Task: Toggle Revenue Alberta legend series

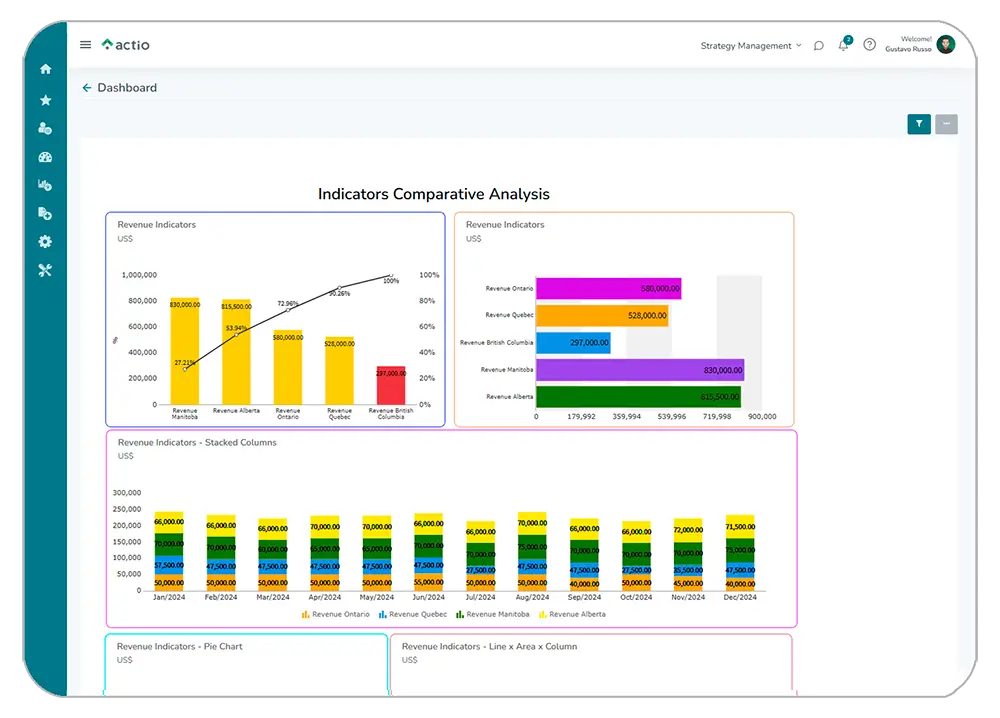Action: pyautogui.click(x=572, y=614)
